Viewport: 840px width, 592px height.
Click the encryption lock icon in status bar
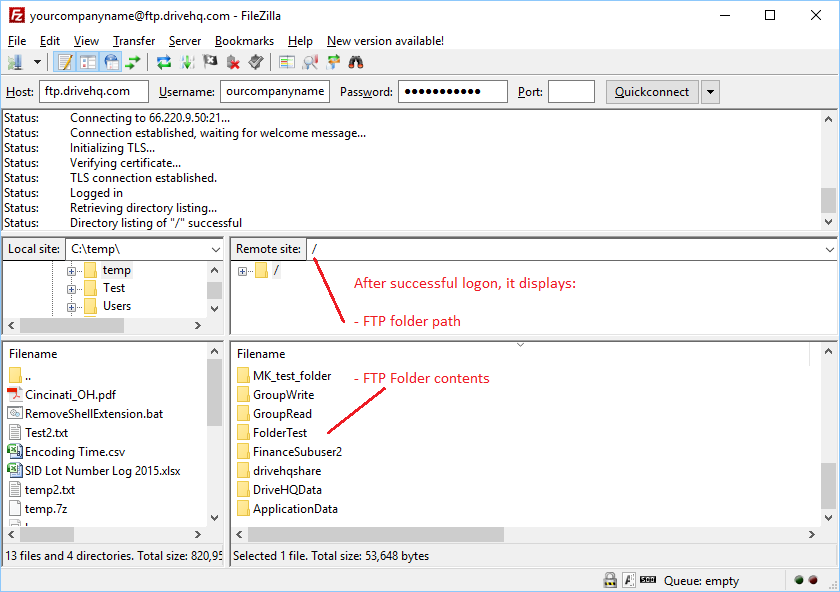tap(609, 580)
